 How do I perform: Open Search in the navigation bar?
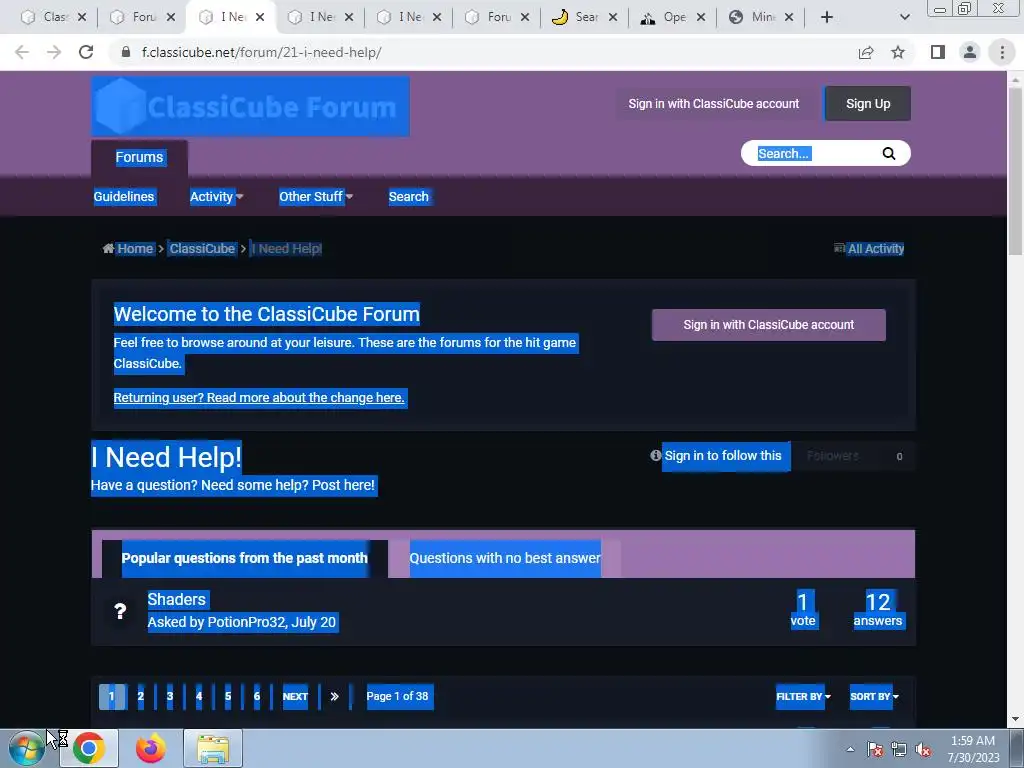click(409, 197)
